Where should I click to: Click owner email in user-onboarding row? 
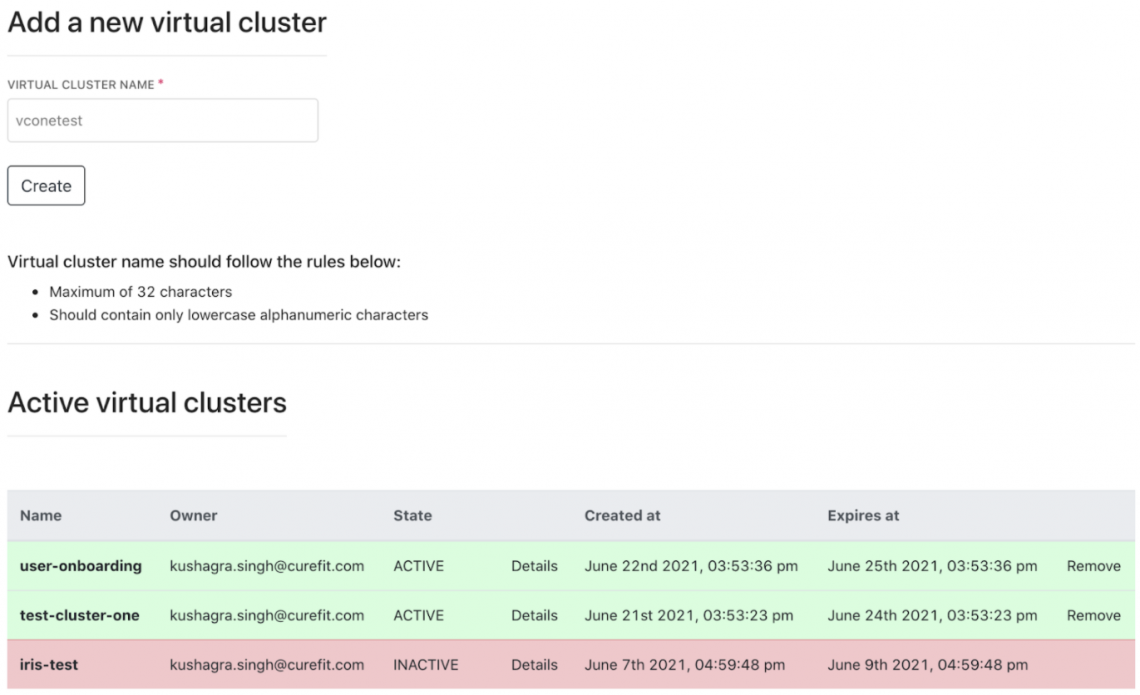point(267,566)
